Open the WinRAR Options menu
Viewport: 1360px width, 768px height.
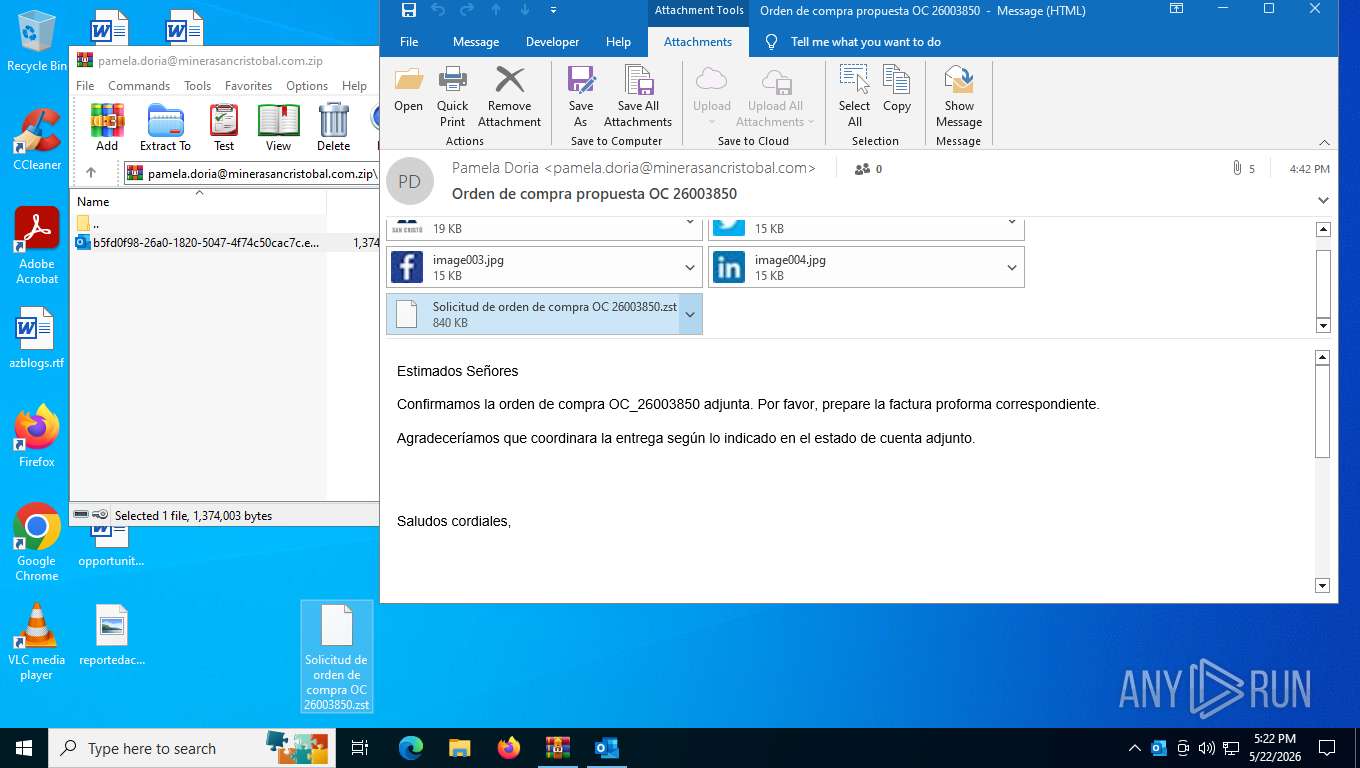[x=307, y=86]
